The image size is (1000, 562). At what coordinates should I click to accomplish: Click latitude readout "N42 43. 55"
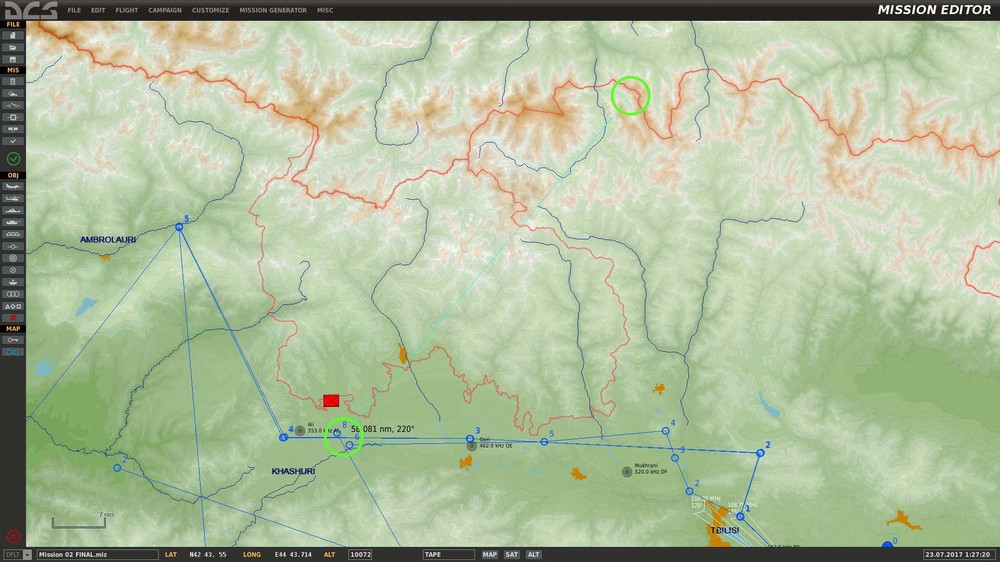tap(207, 554)
